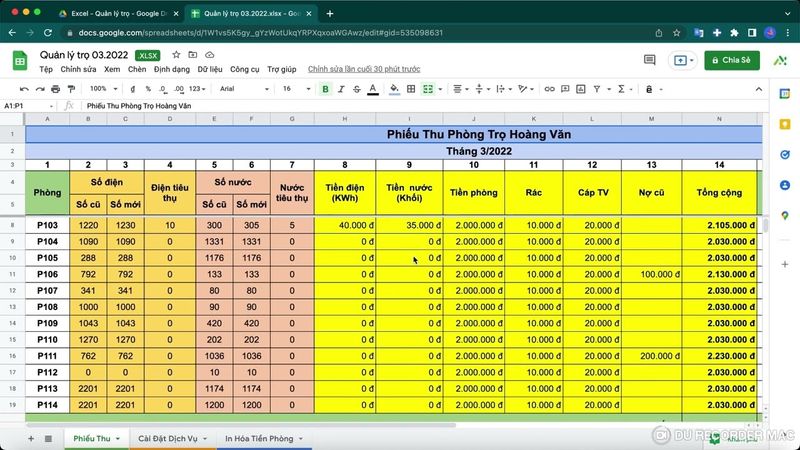
Task: Open text rotation dropdown
Action: point(526,89)
